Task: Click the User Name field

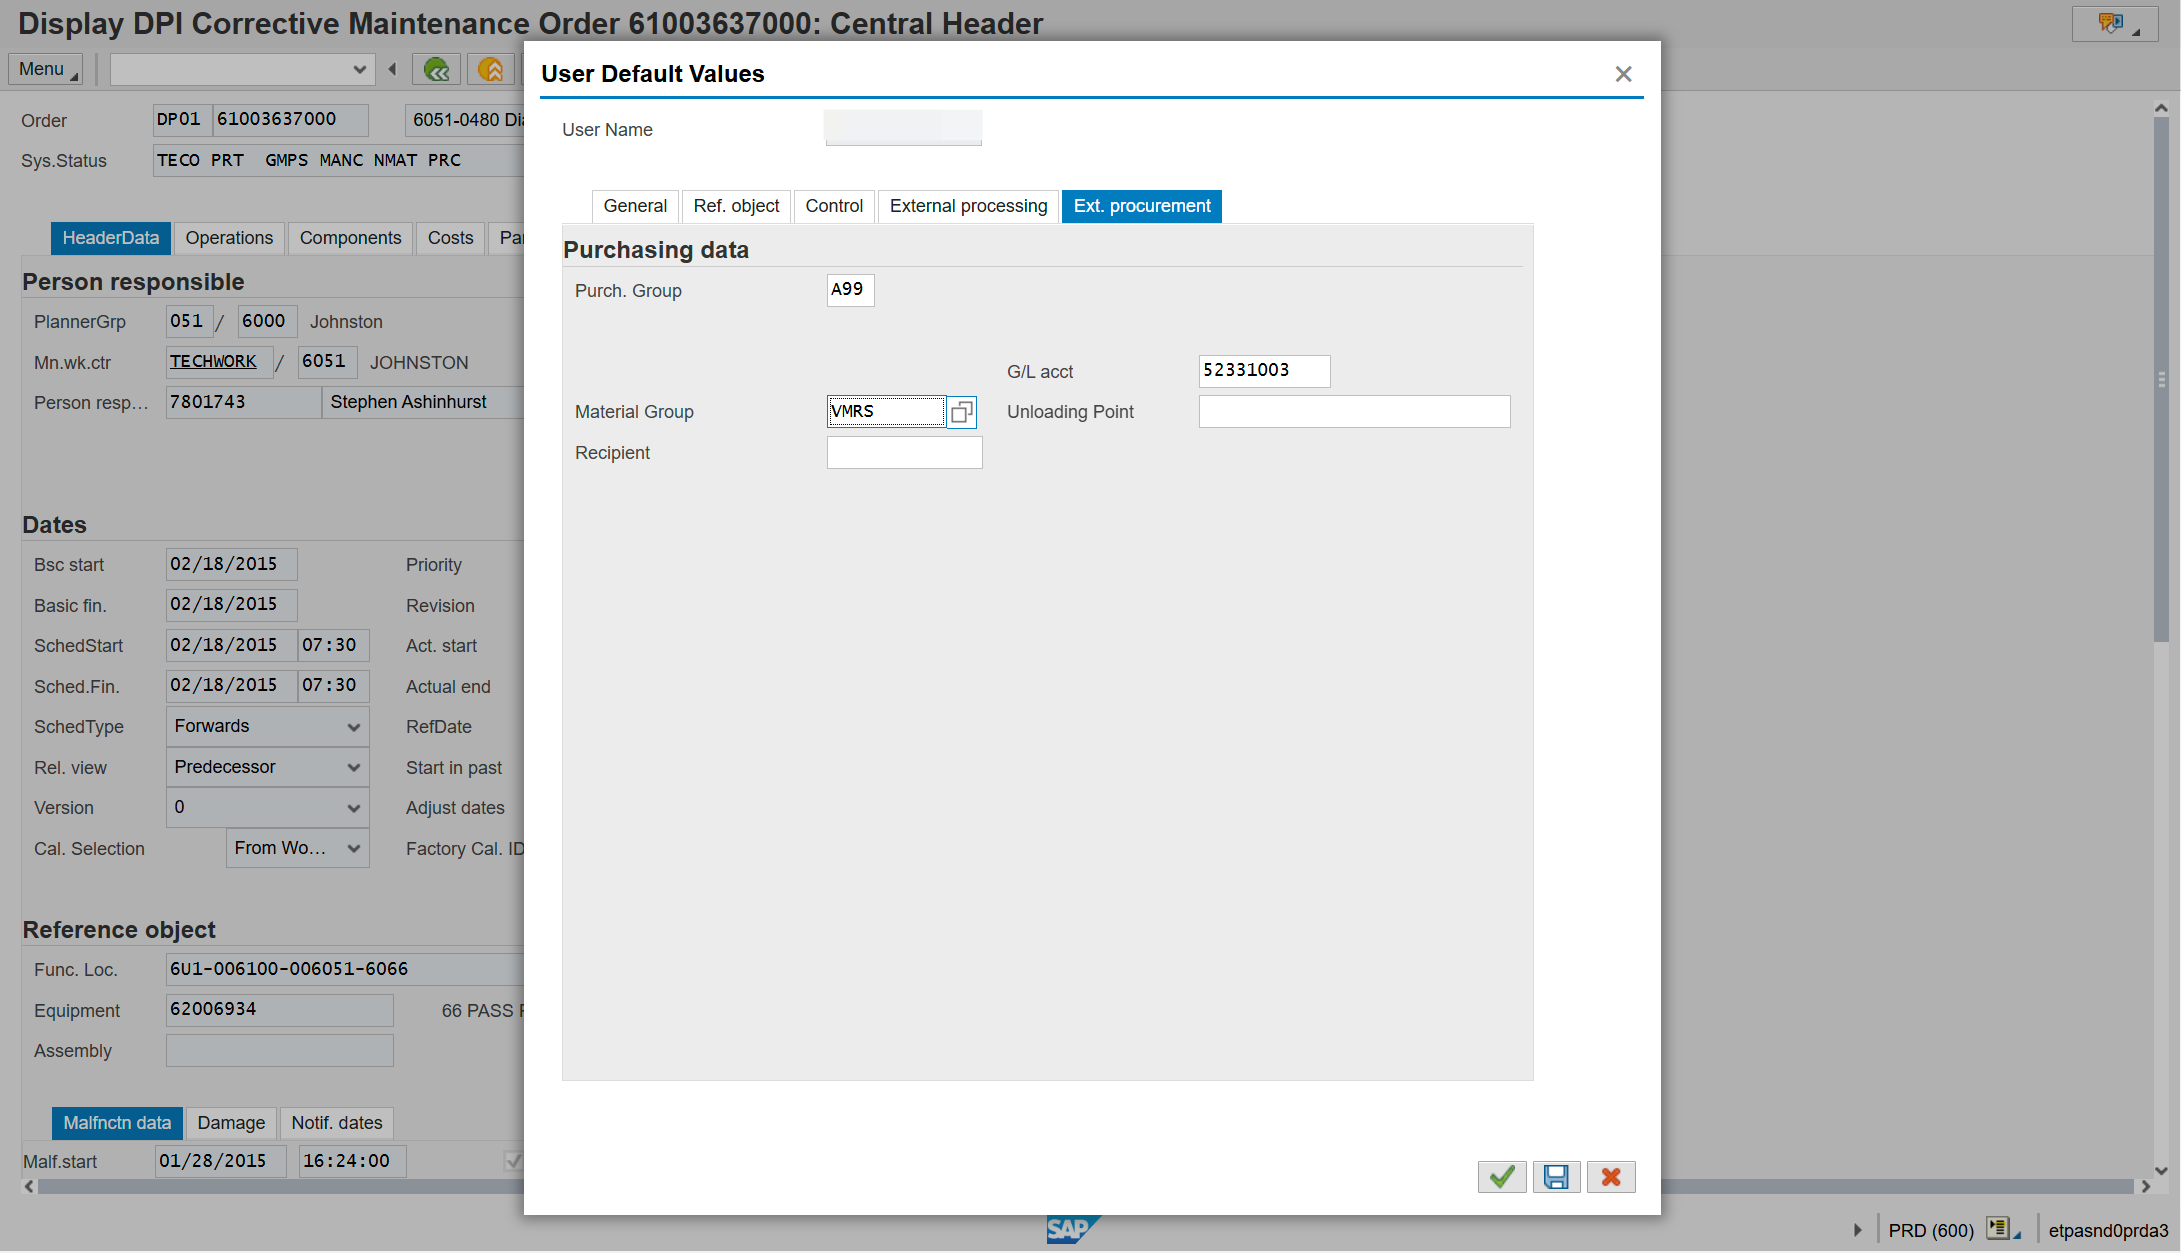Action: coord(903,129)
